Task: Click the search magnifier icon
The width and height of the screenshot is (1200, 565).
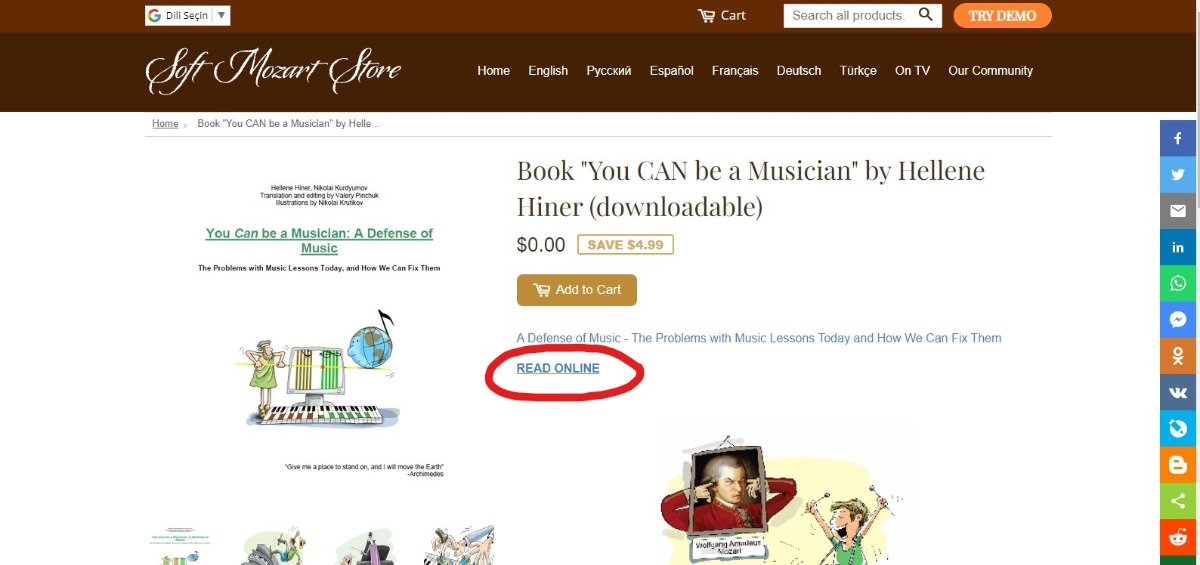Action: [x=926, y=15]
